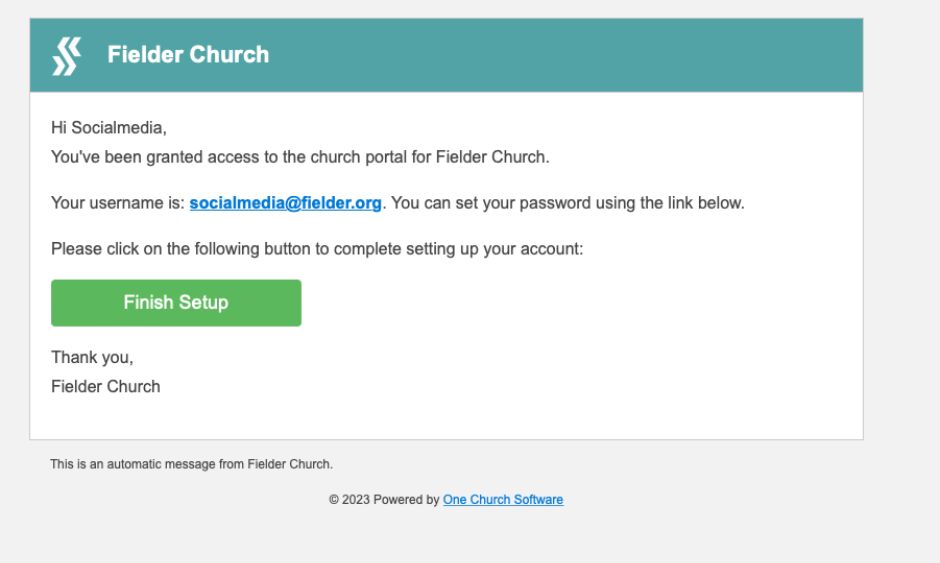940x563 pixels.
Task: Click the '© 2023 Powered by' text
Action: pyautogui.click(x=384, y=500)
